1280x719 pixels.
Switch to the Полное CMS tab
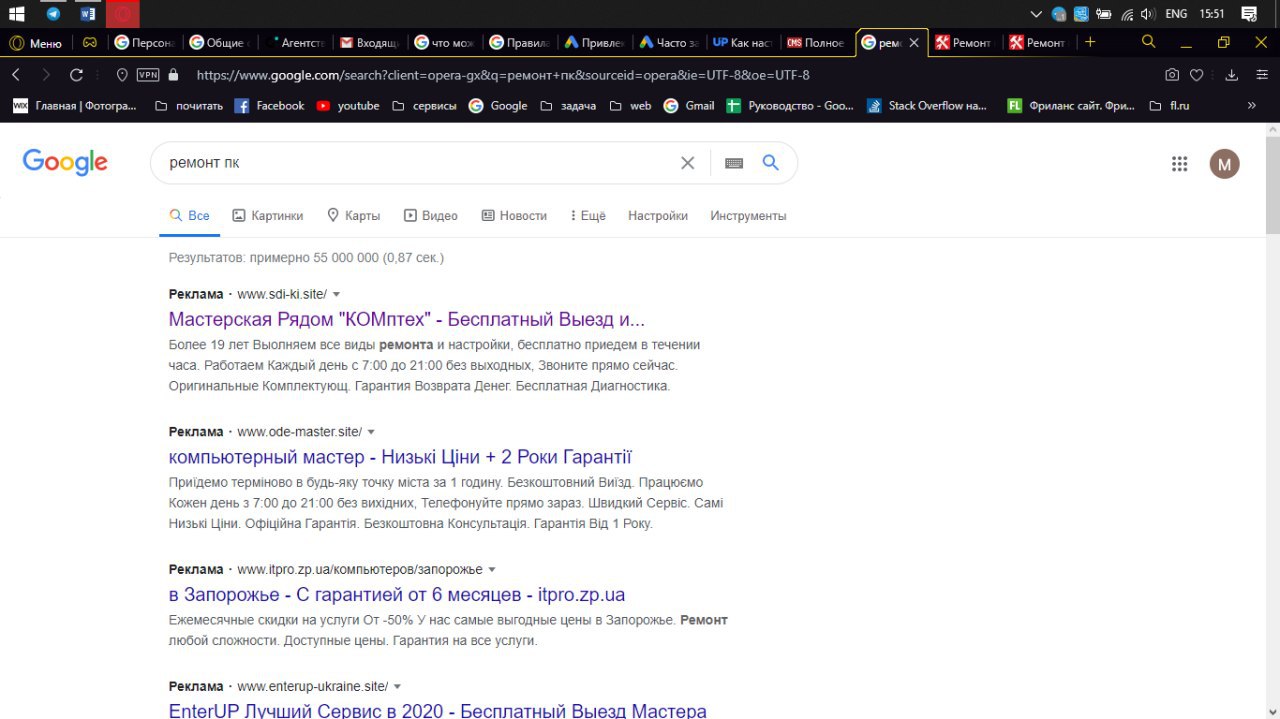(x=817, y=43)
